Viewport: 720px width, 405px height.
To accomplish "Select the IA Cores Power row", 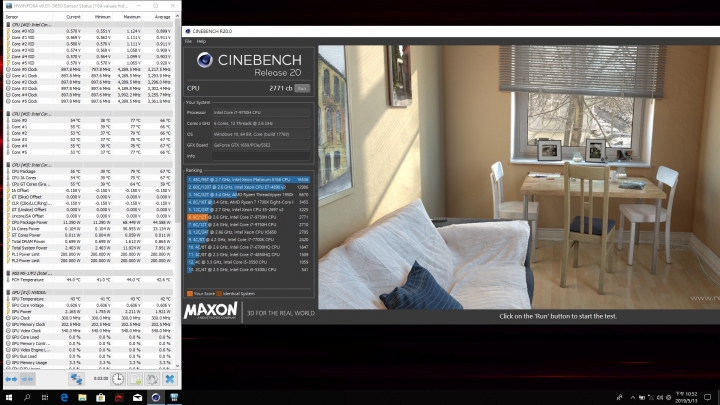I will pos(89,229).
